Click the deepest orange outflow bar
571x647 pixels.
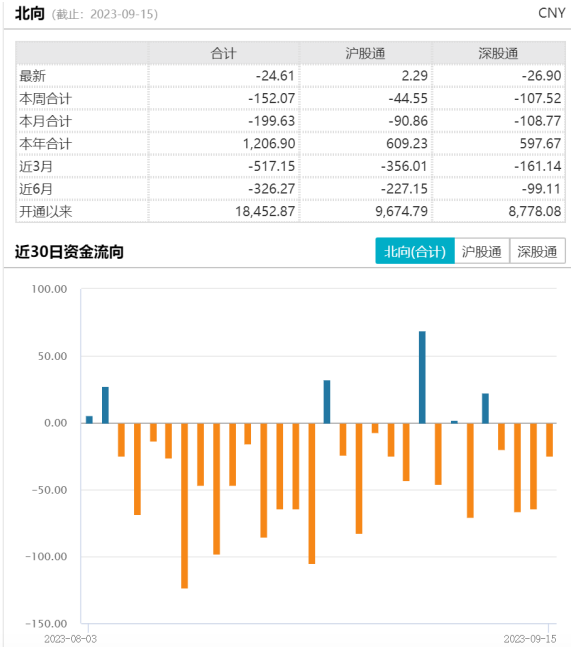[184, 505]
